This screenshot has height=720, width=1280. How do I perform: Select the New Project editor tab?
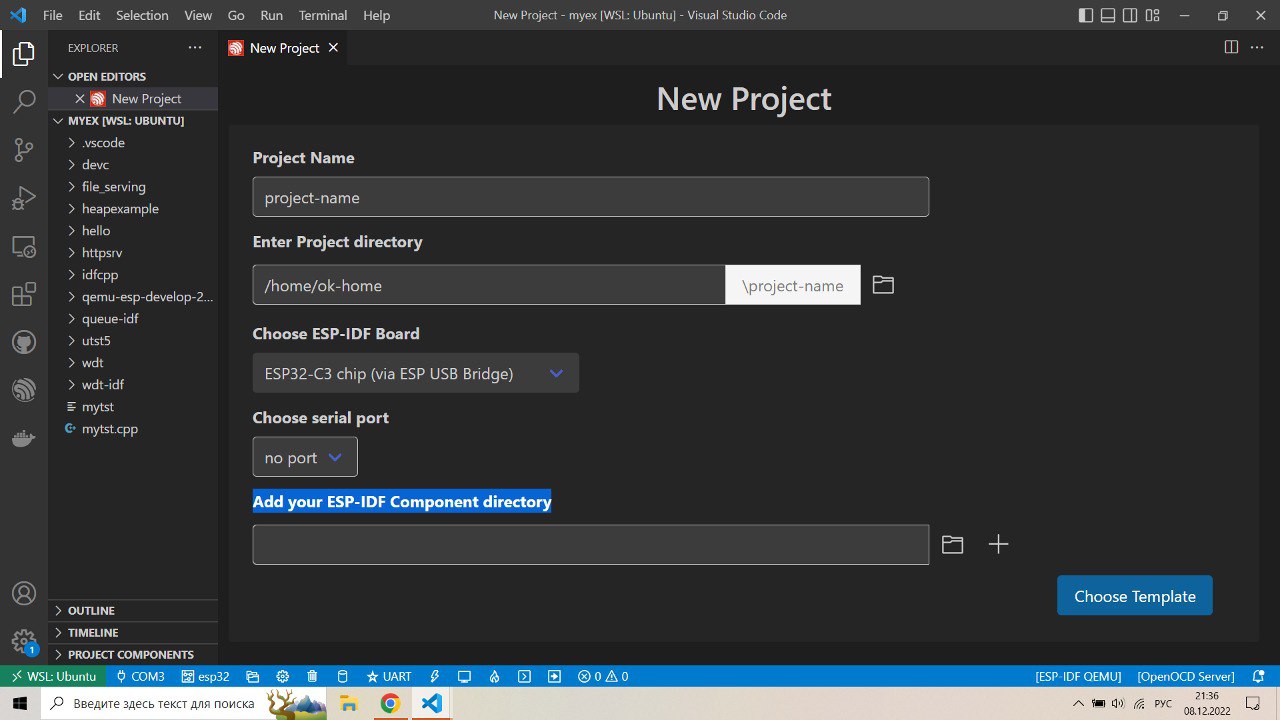tap(284, 48)
